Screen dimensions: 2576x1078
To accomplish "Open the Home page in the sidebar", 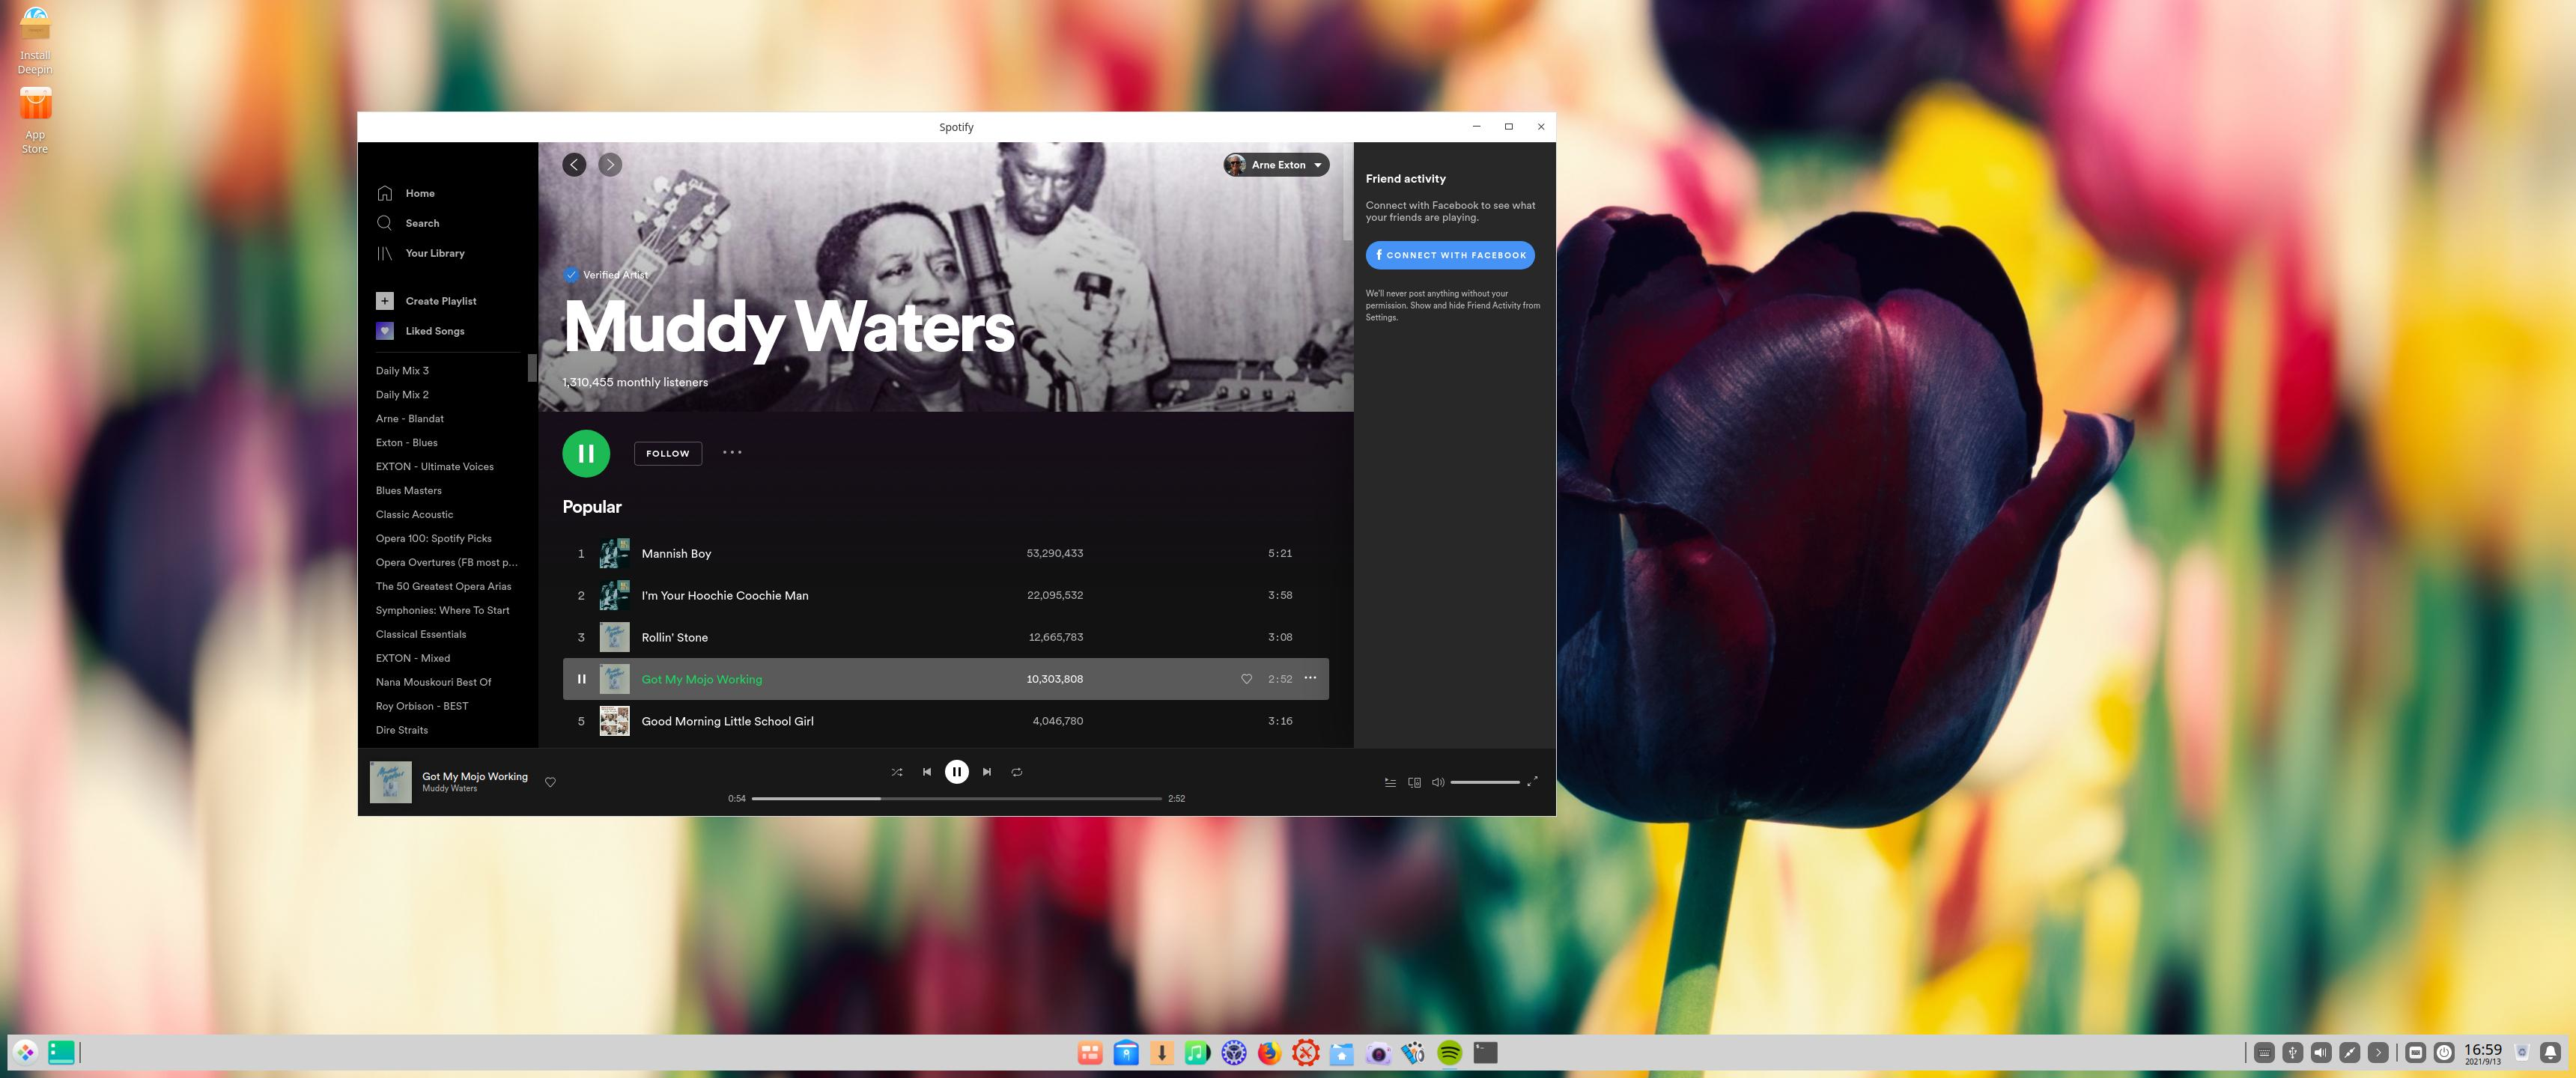I will tap(406, 193).
